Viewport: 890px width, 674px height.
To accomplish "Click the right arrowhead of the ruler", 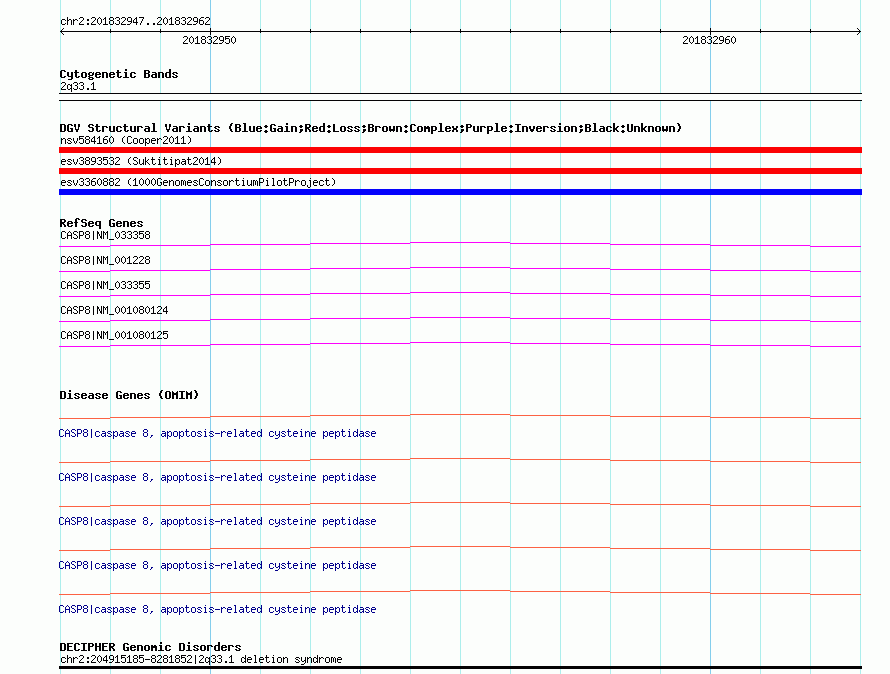I will [x=859, y=31].
